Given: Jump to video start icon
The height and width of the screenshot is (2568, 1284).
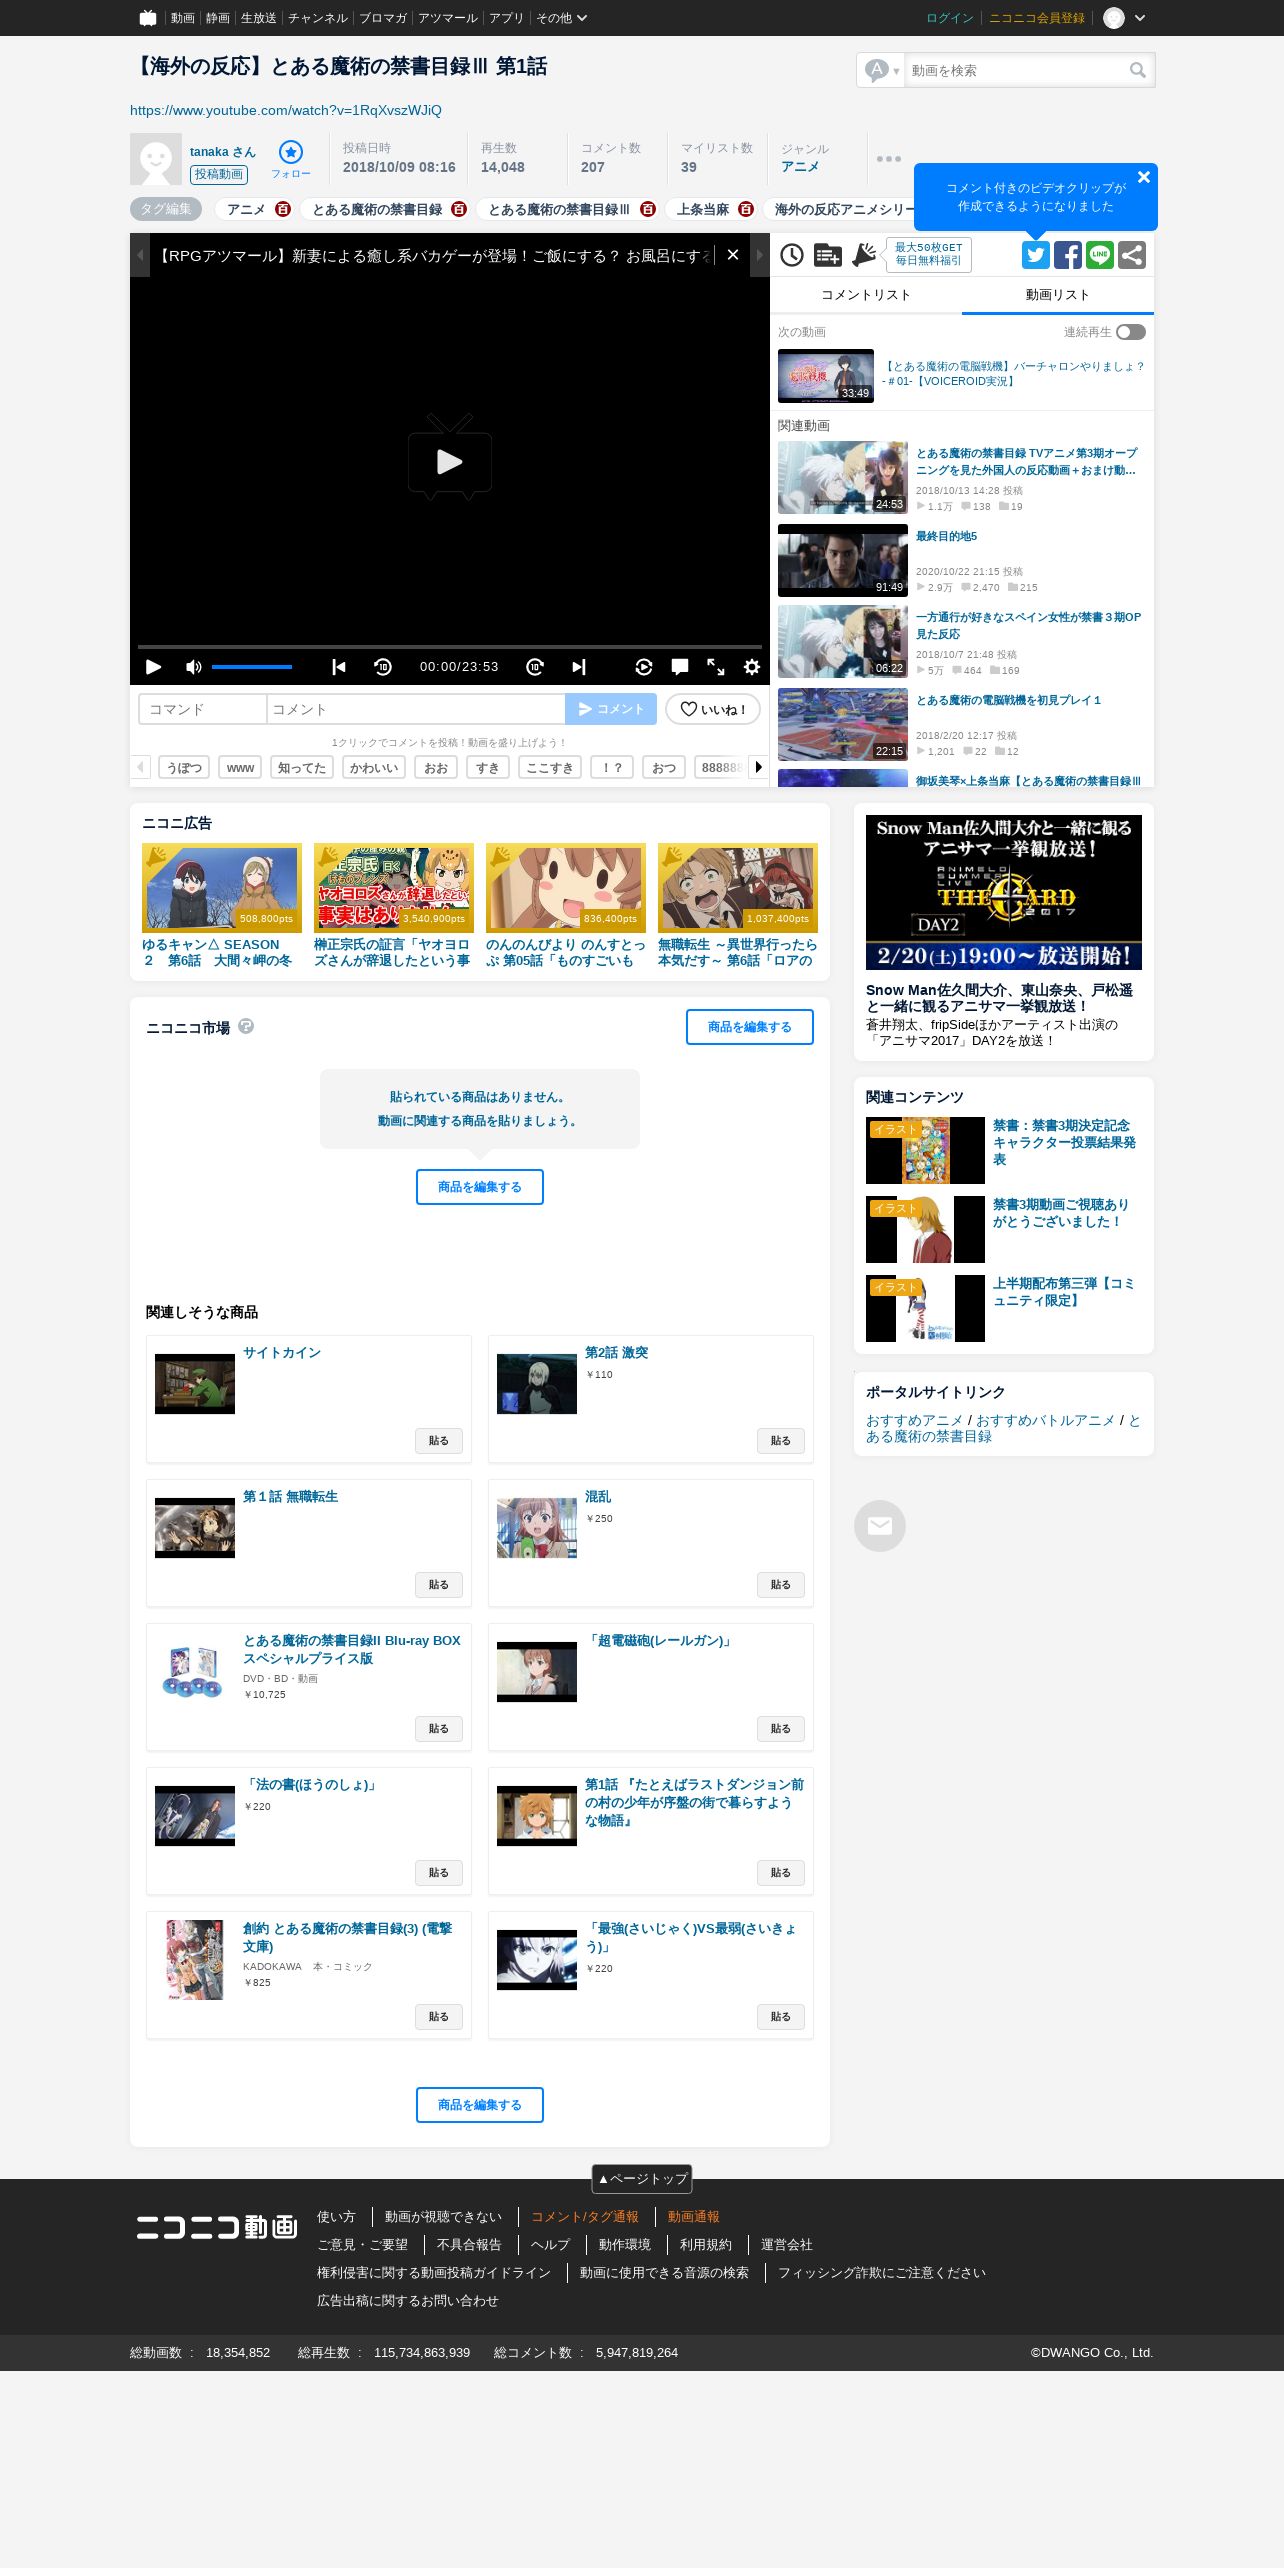Looking at the screenshot, I should click(x=339, y=667).
